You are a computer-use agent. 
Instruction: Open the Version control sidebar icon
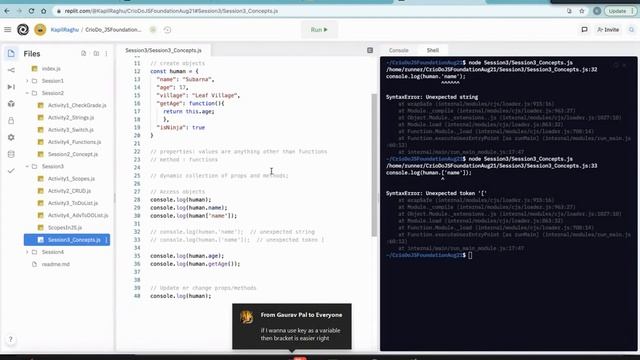click(11, 70)
